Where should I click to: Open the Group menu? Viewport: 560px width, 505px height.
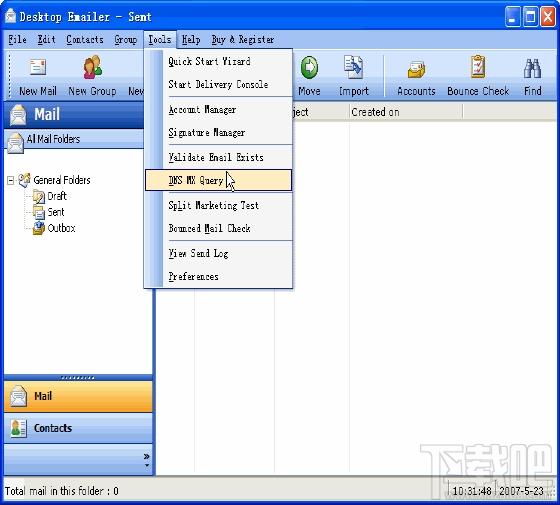[x=126, y=39]
